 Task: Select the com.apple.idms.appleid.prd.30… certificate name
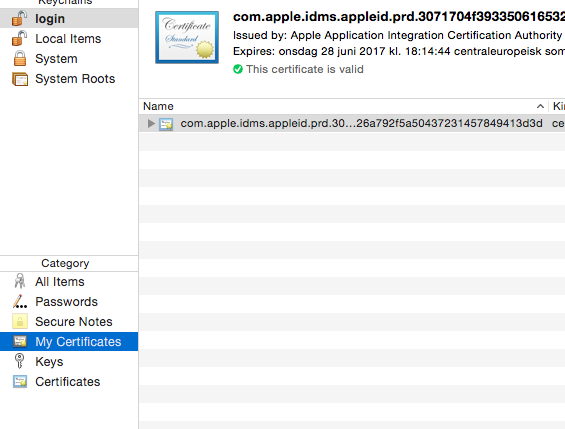361,124
